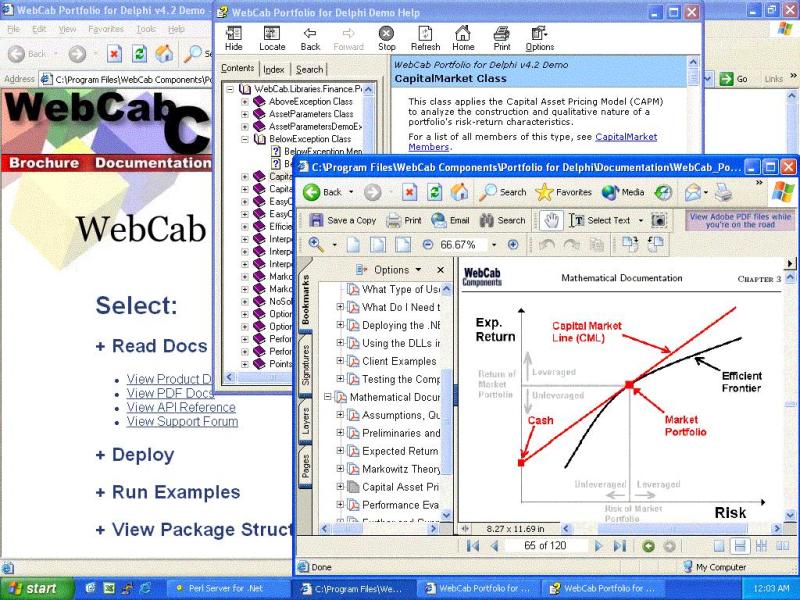Click Save a Copy in PDF toolbar
This screenshot has height=600, width=800.
343,220
